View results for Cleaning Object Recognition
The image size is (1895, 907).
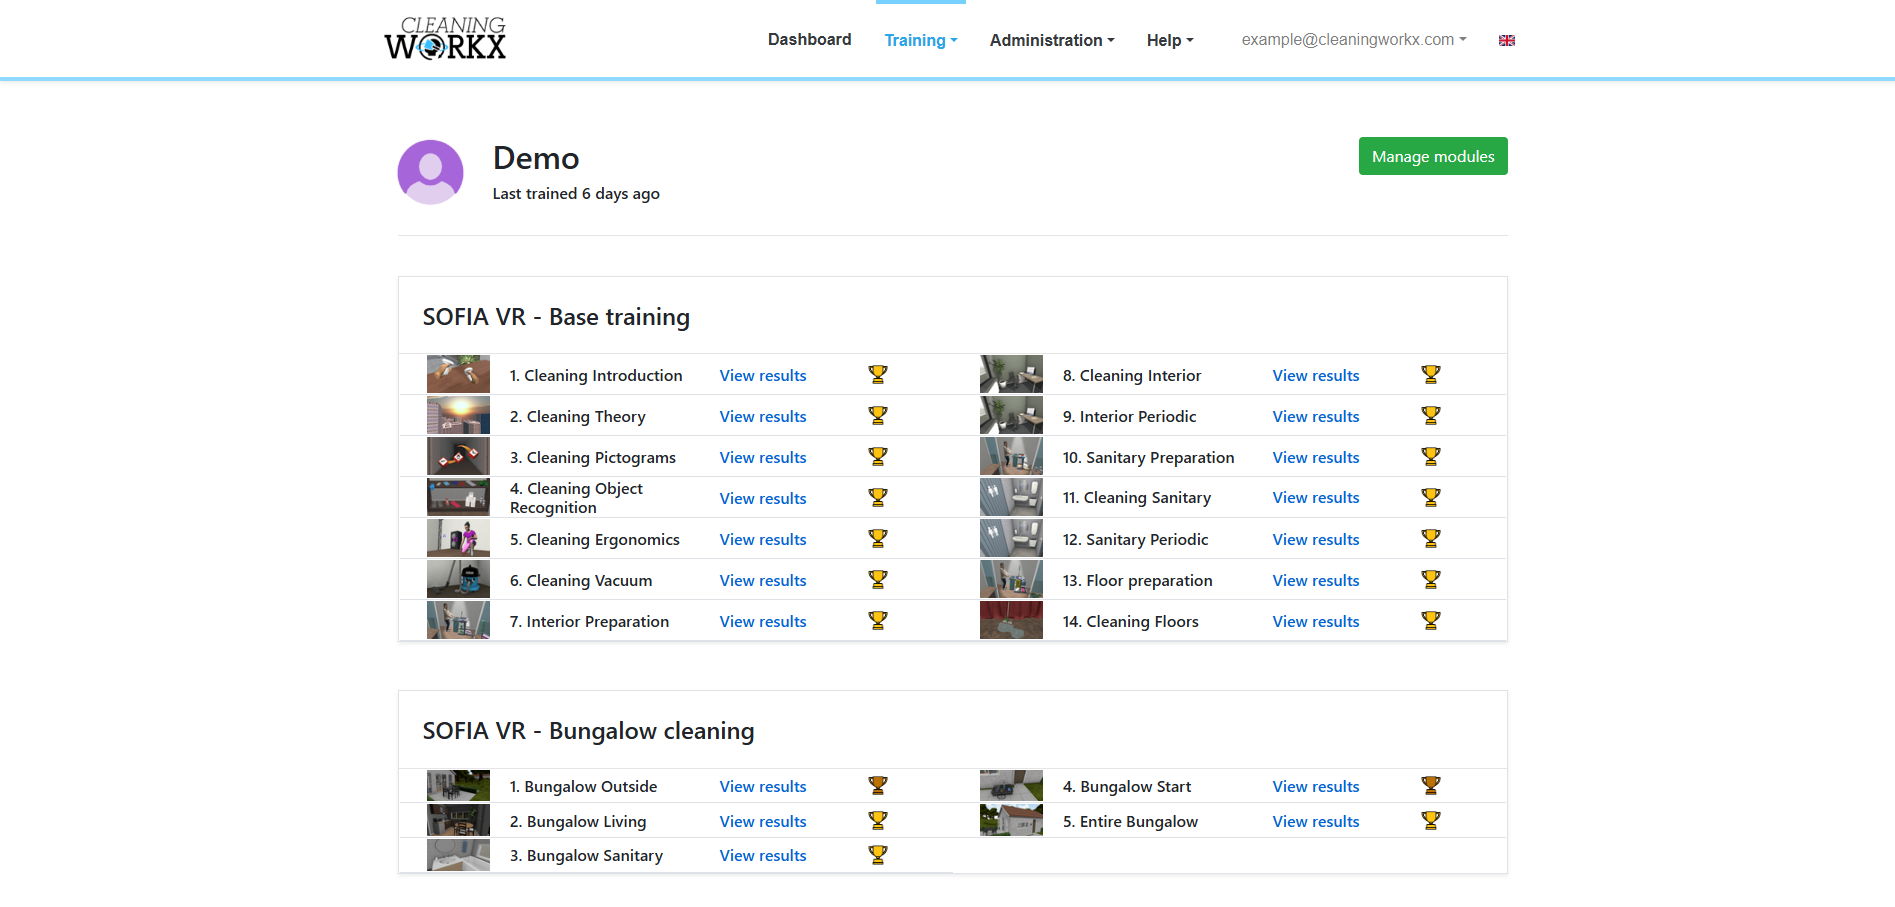763,498
